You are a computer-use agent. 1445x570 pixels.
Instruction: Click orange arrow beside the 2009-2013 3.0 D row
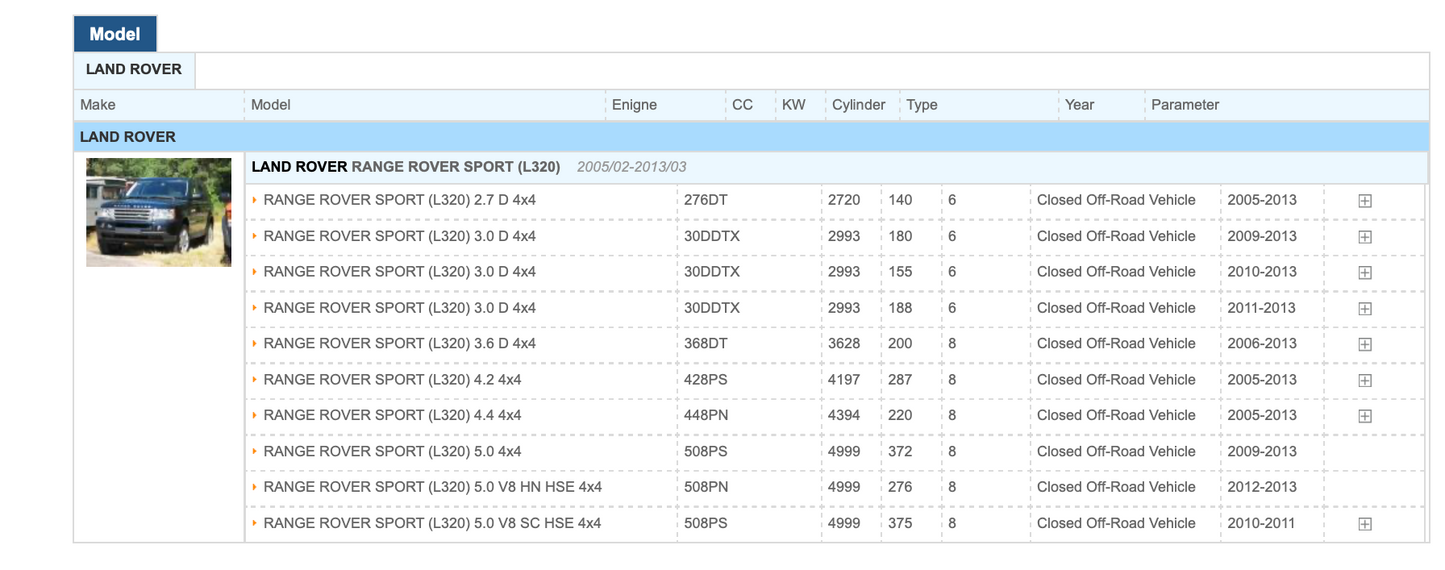[x=255, y=236]
